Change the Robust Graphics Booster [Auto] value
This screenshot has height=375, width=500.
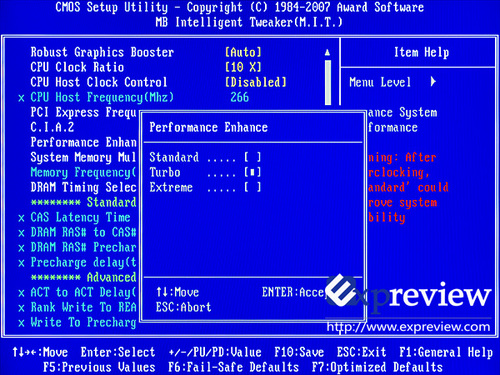pyautogui.click(x=243, y=52)
